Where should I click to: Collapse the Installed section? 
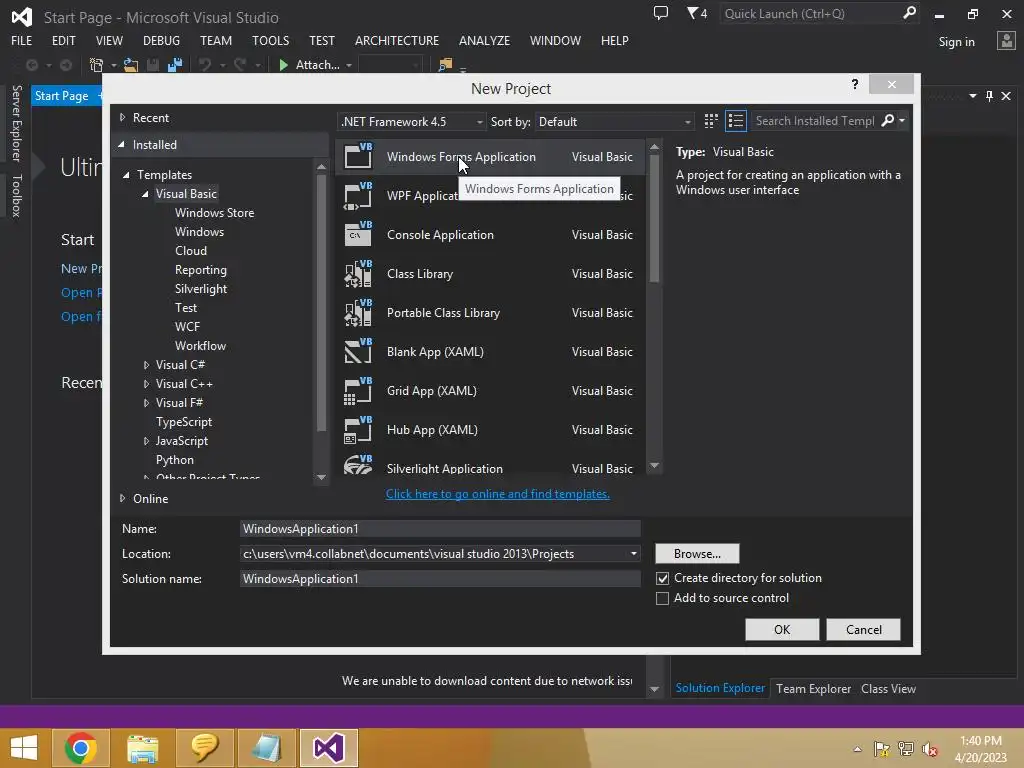pyautogui.click(x=121, y=144)
